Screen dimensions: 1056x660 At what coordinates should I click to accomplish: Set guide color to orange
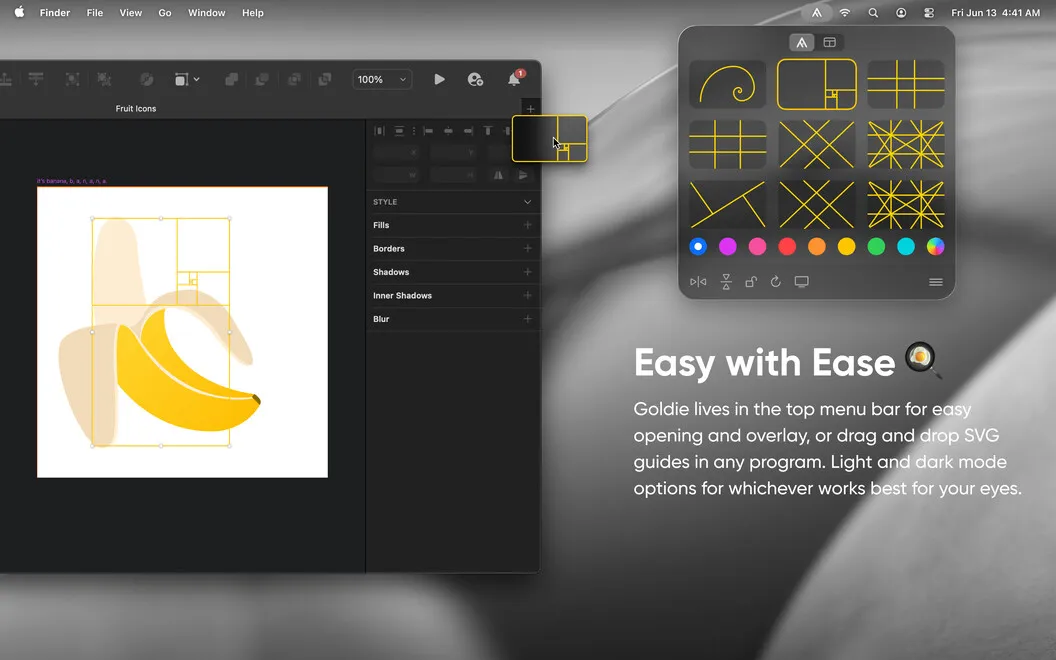pyautogui.click(x=816, y=246)
